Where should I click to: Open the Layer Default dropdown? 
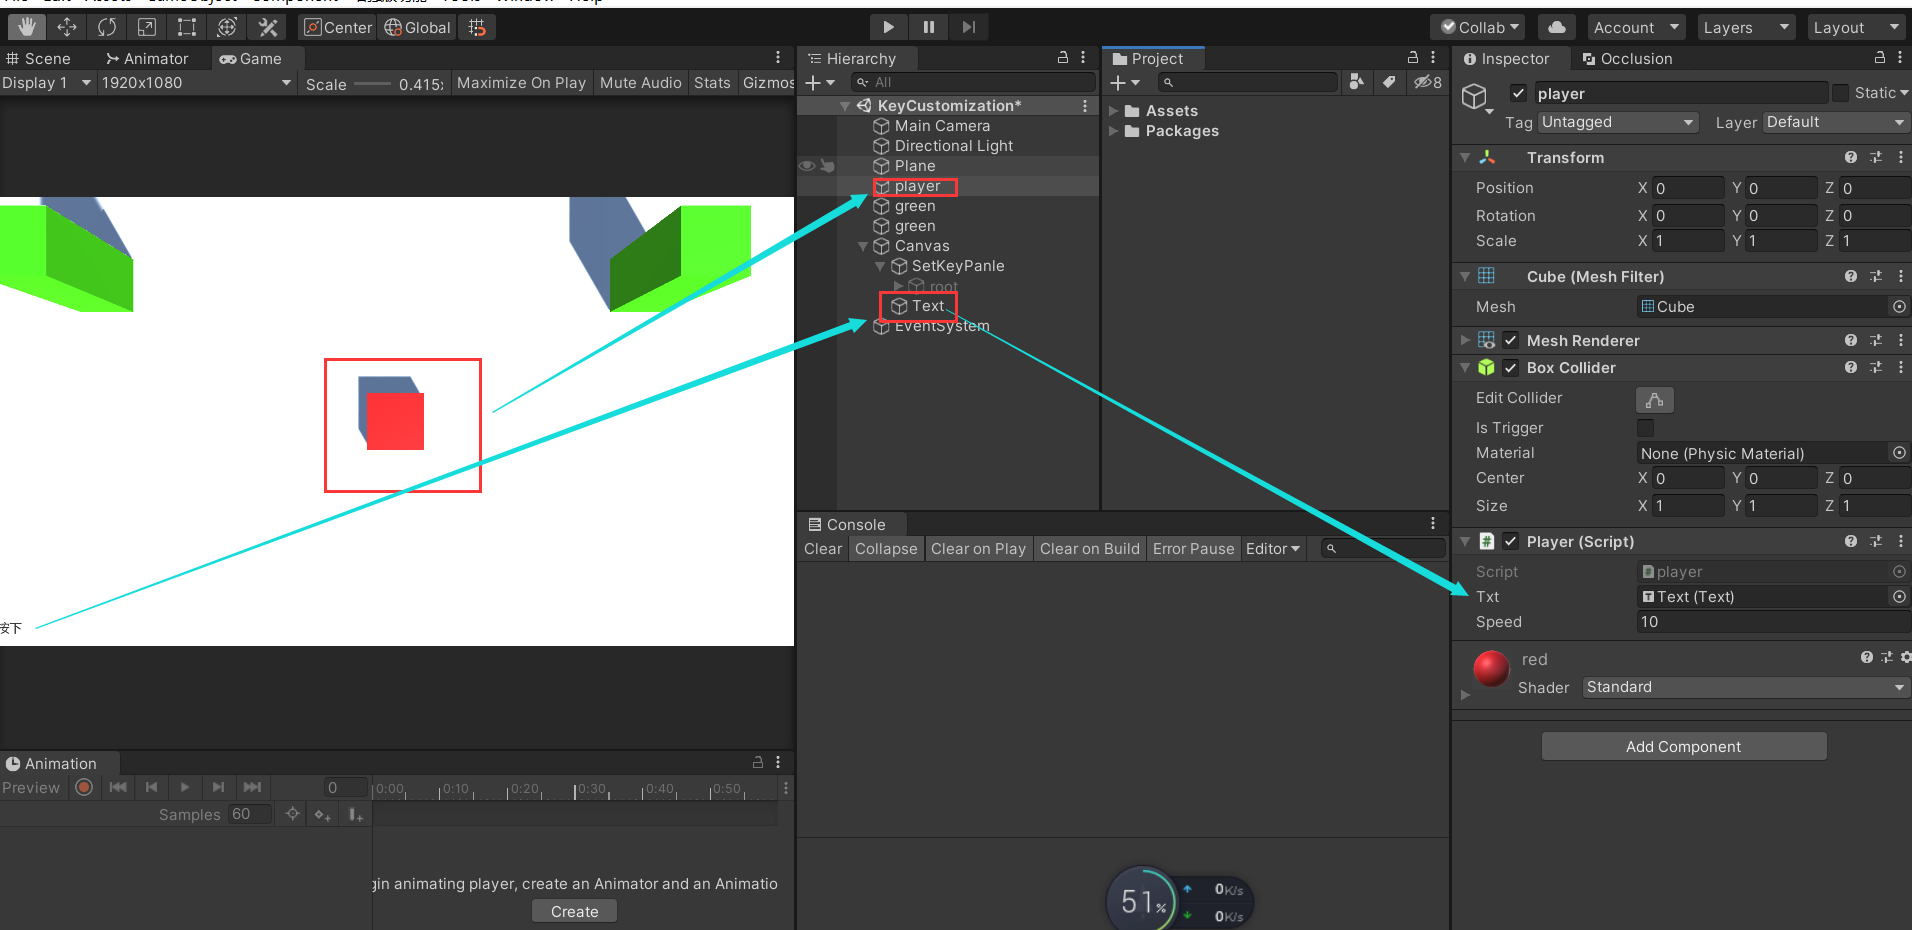(1835, 122)
